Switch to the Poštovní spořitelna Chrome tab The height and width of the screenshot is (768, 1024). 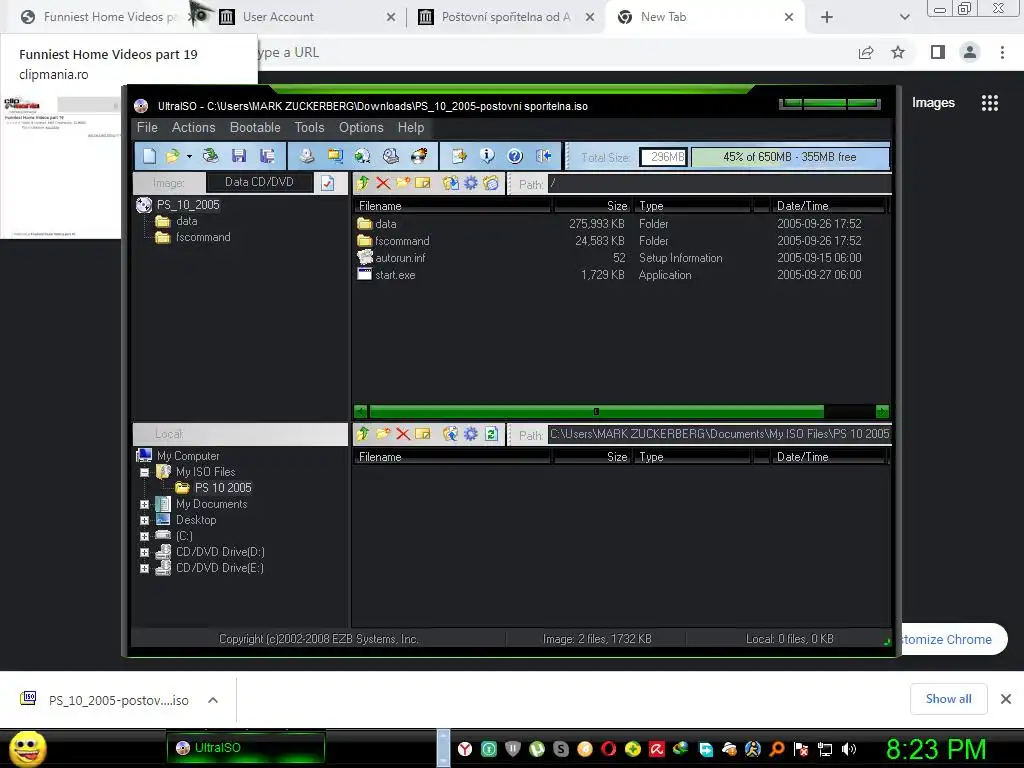point(506,17)
